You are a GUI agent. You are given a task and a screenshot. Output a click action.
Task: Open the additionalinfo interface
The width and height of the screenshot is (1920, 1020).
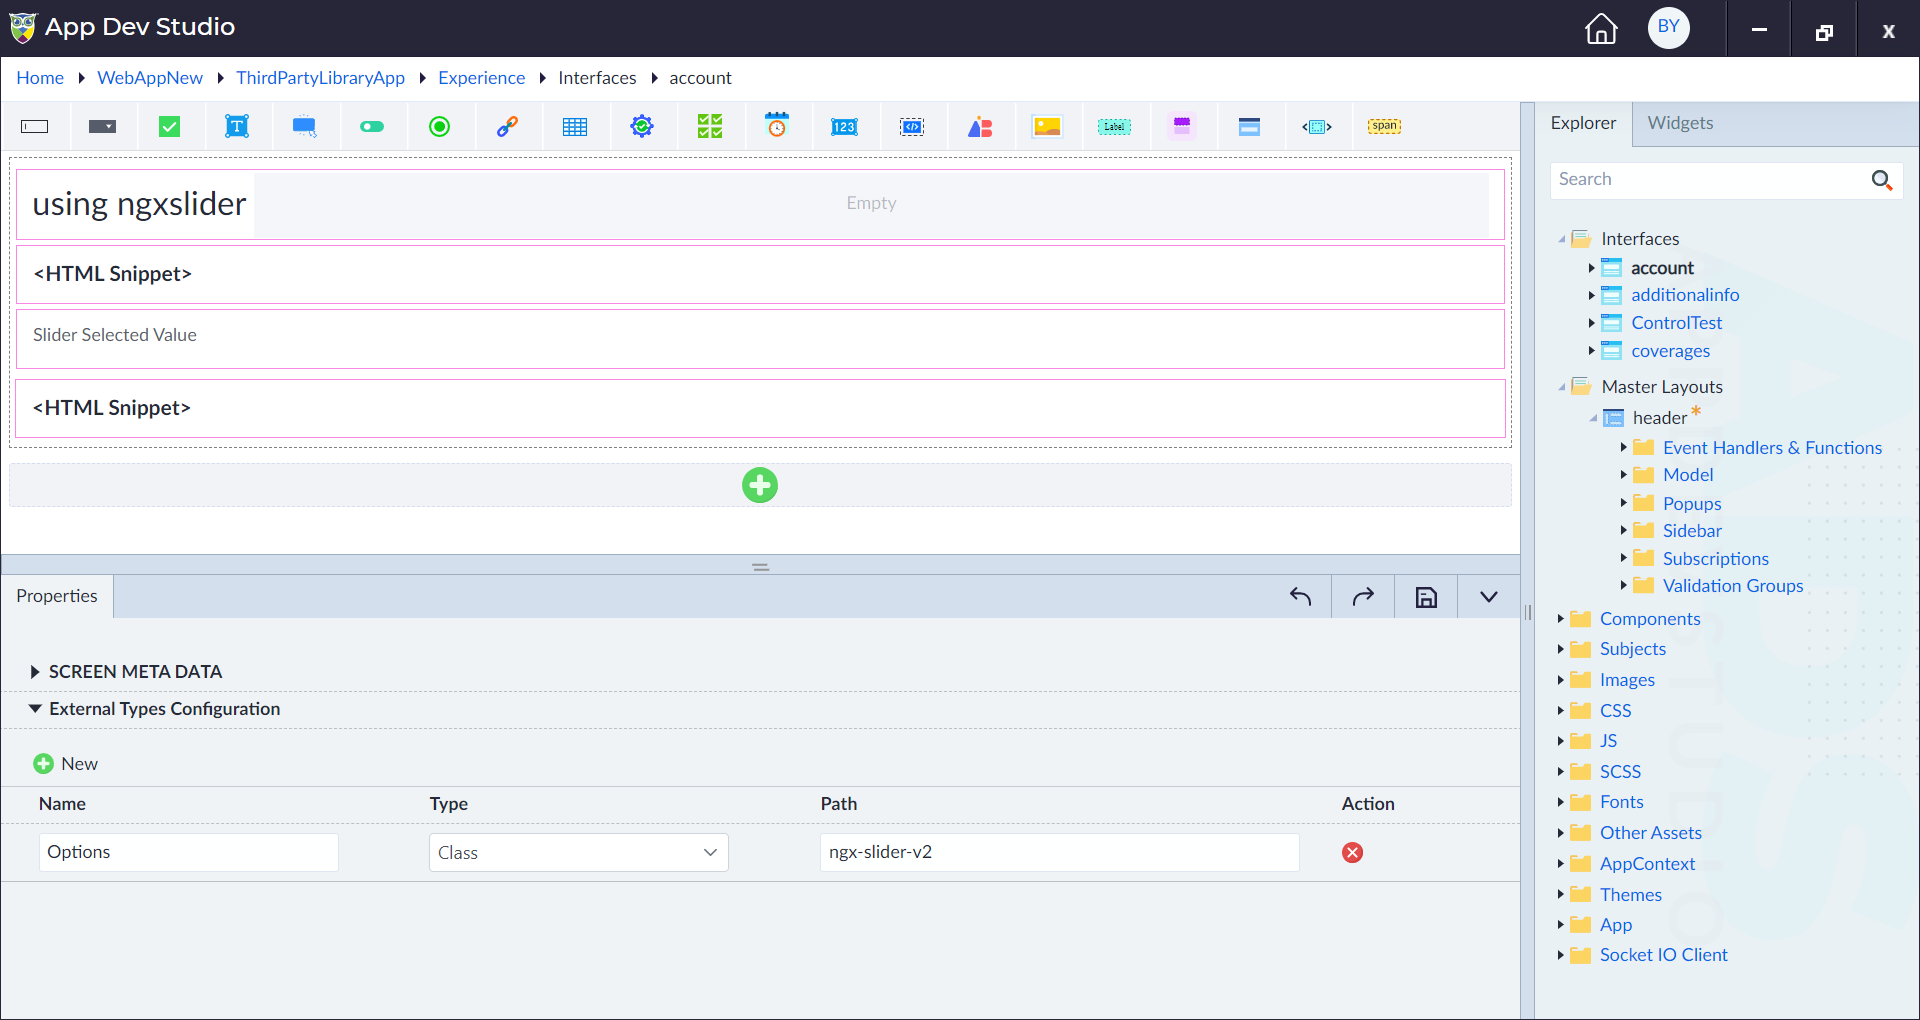[1685, 295]
